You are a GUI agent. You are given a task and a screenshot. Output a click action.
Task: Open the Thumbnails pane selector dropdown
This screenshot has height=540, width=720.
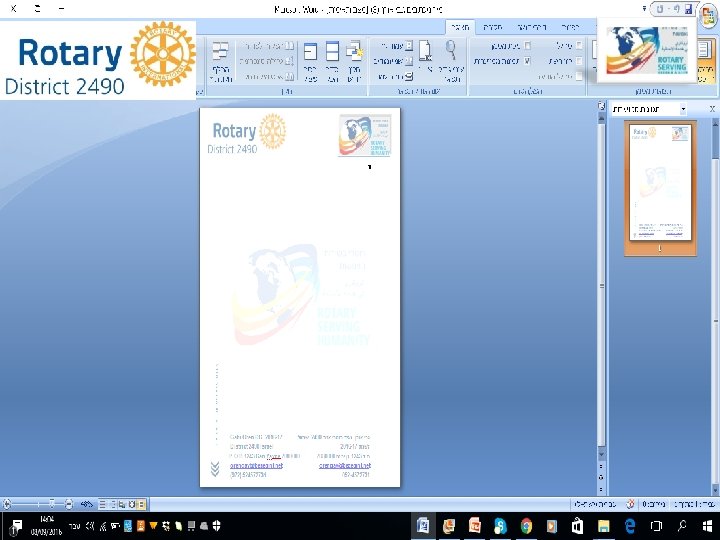tap(683, 109)
